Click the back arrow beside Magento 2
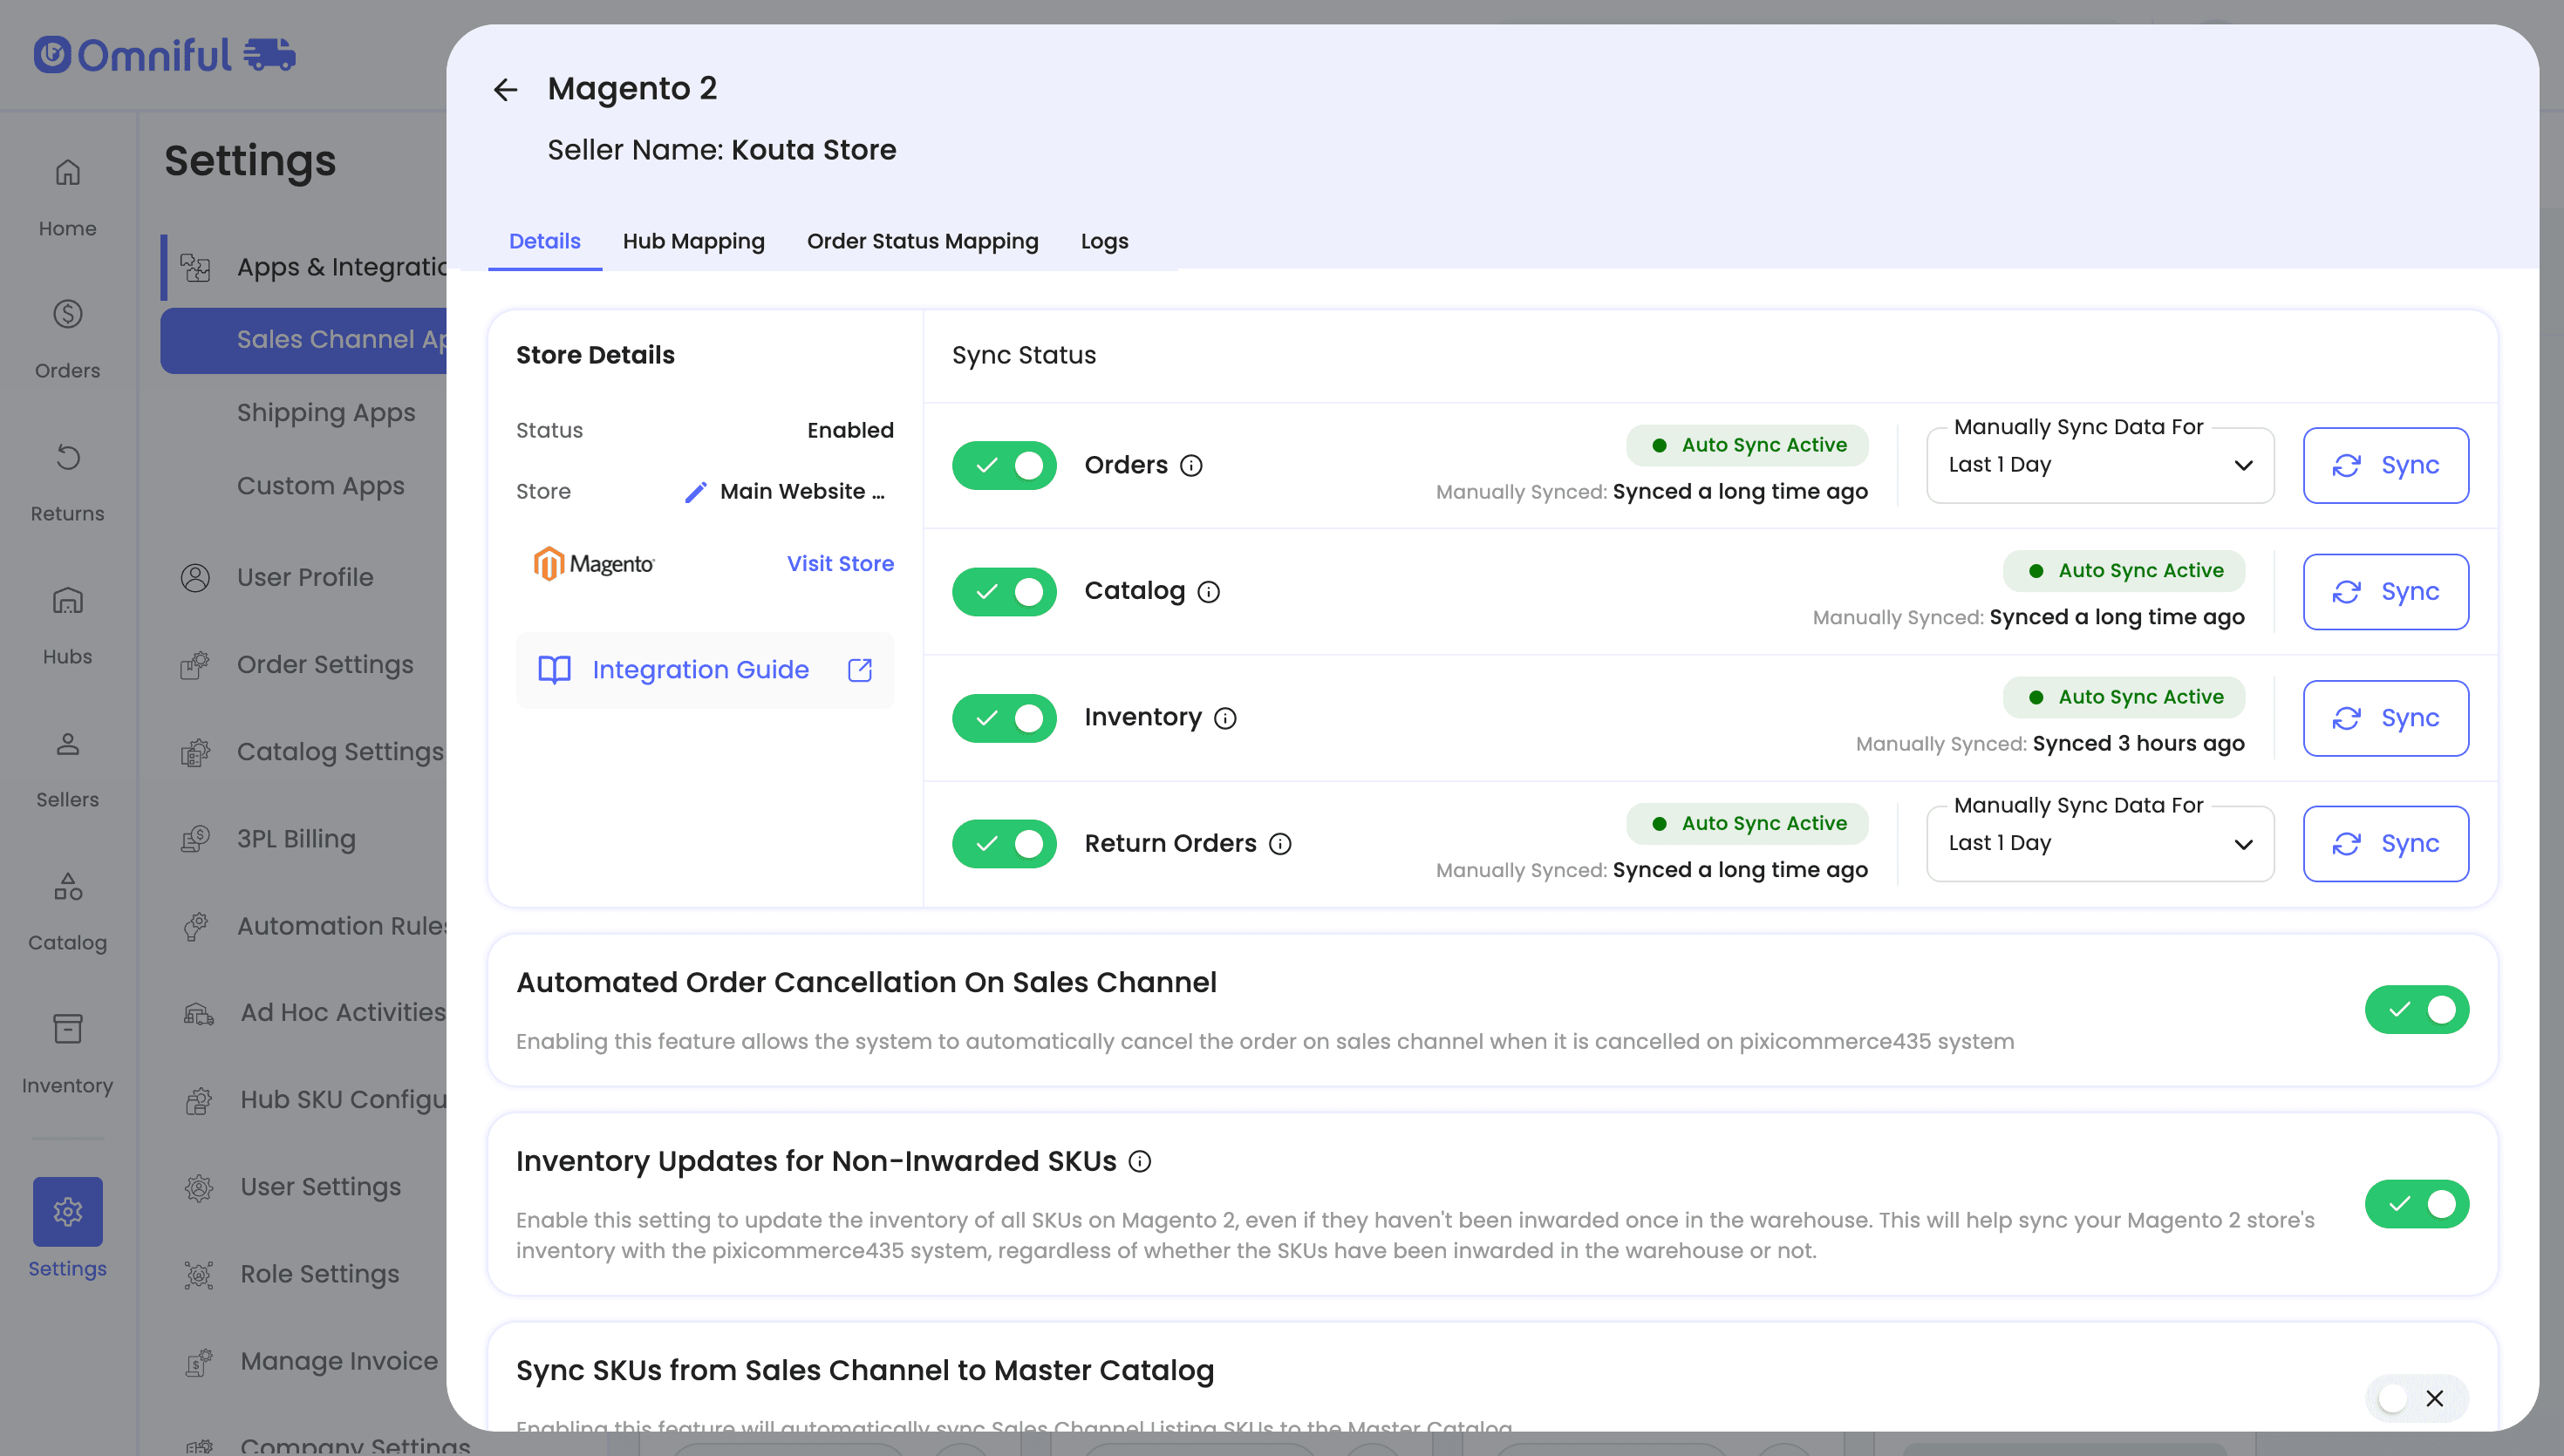Image resolution: width=2564 pixels, height=1456 pixels. coord(505,90)
